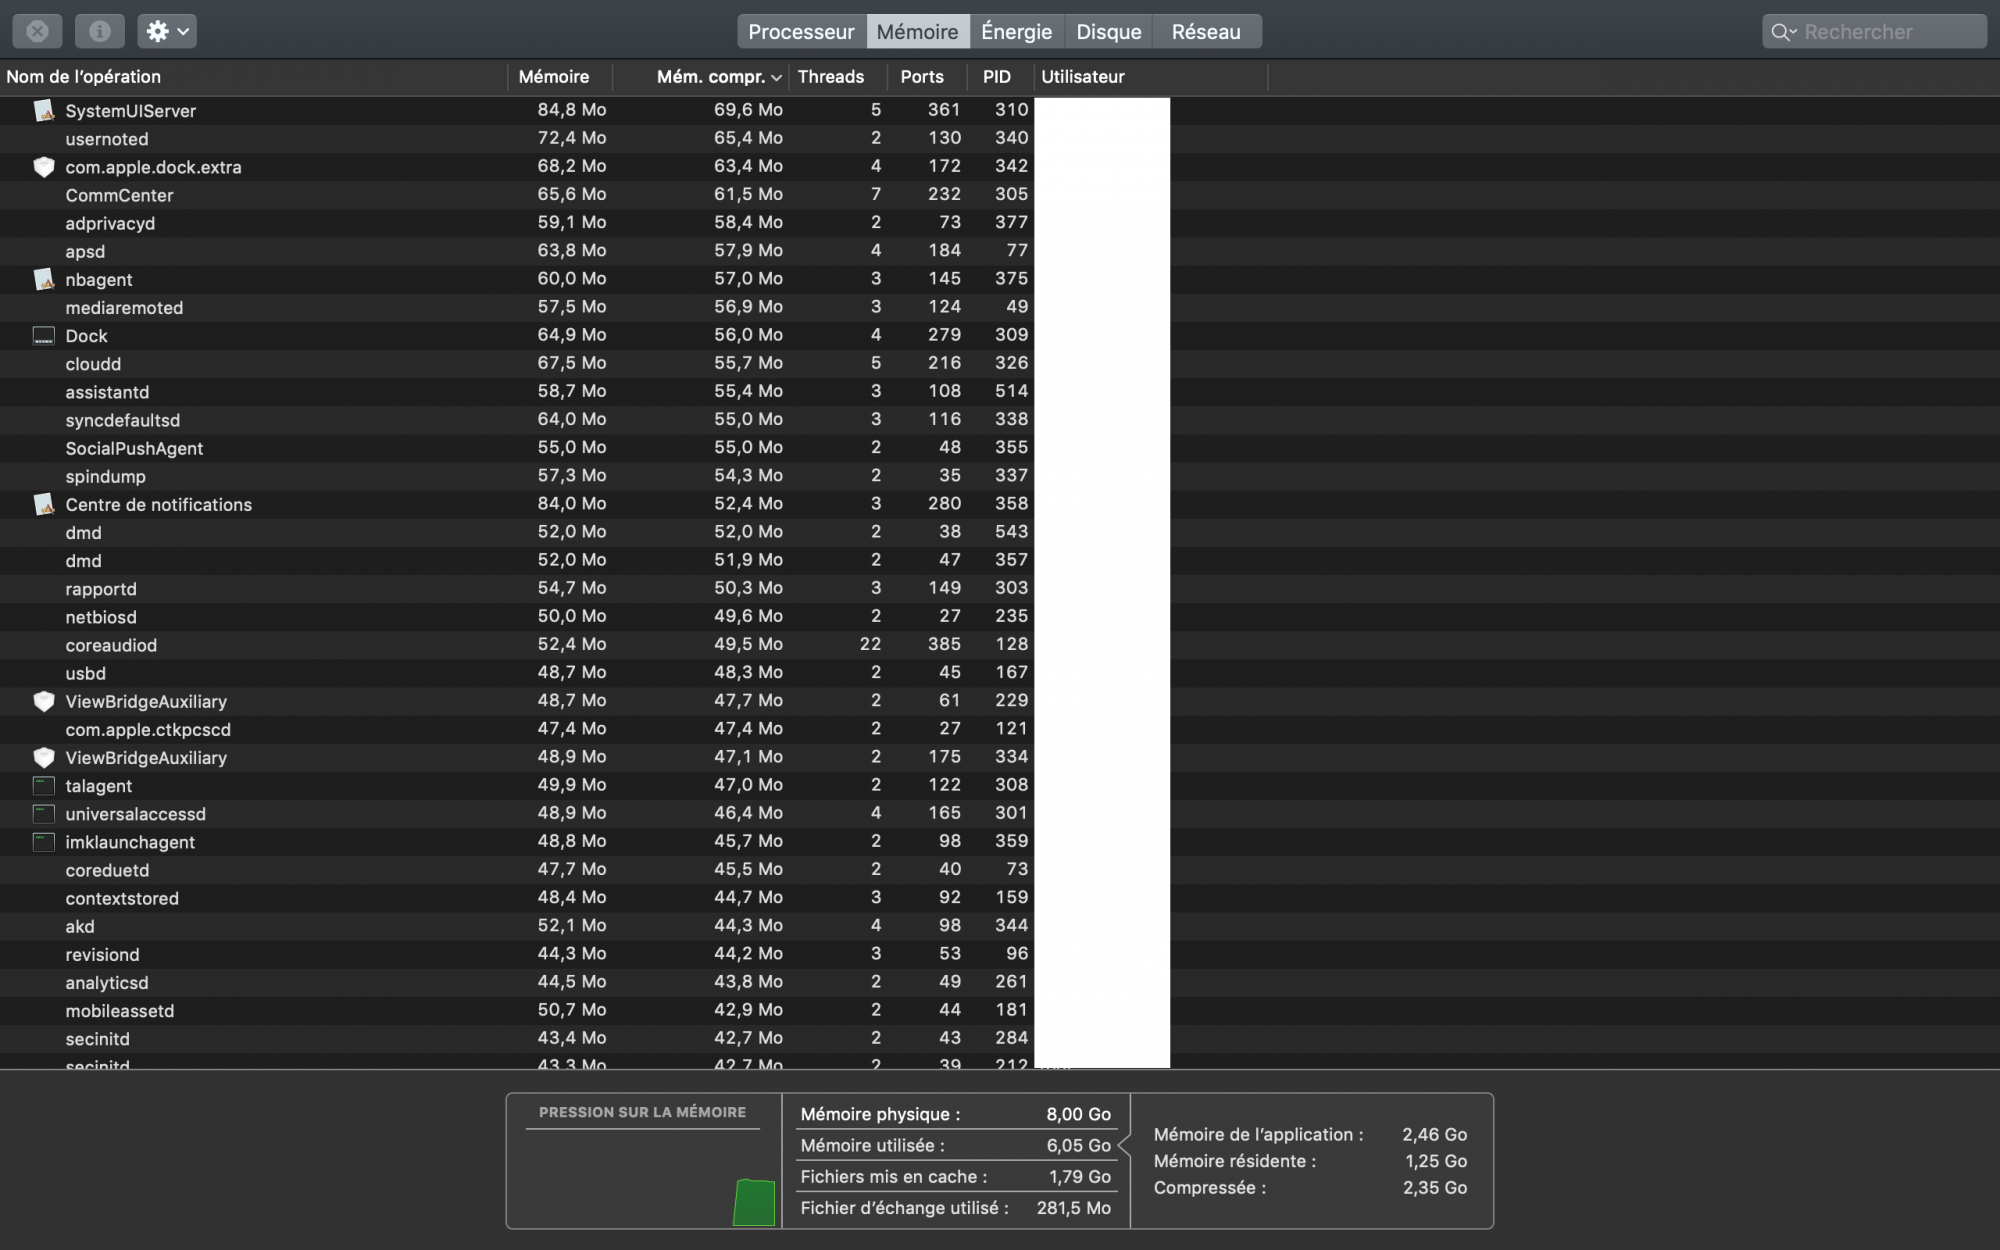Click the Compressée 2,35 Go value

(1434, 1188)
